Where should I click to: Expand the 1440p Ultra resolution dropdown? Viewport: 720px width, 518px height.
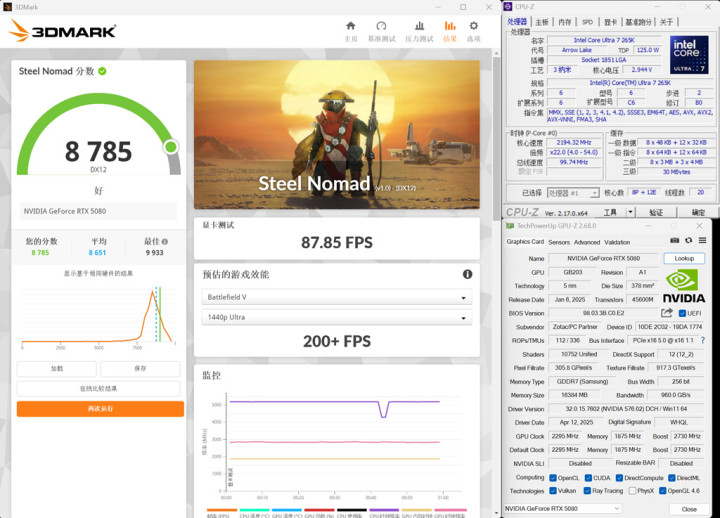(x=336, y=317)
